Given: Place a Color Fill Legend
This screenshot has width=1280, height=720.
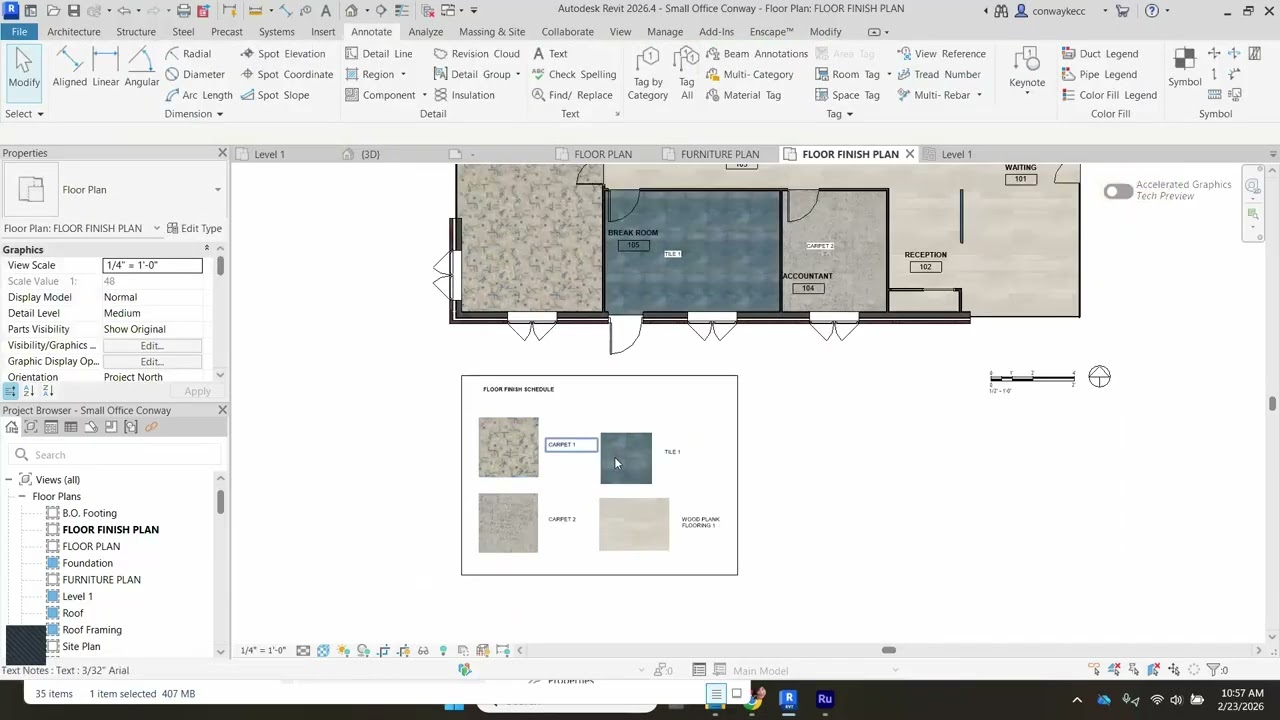Looking at the screenshot, I should coord(1108,95).
